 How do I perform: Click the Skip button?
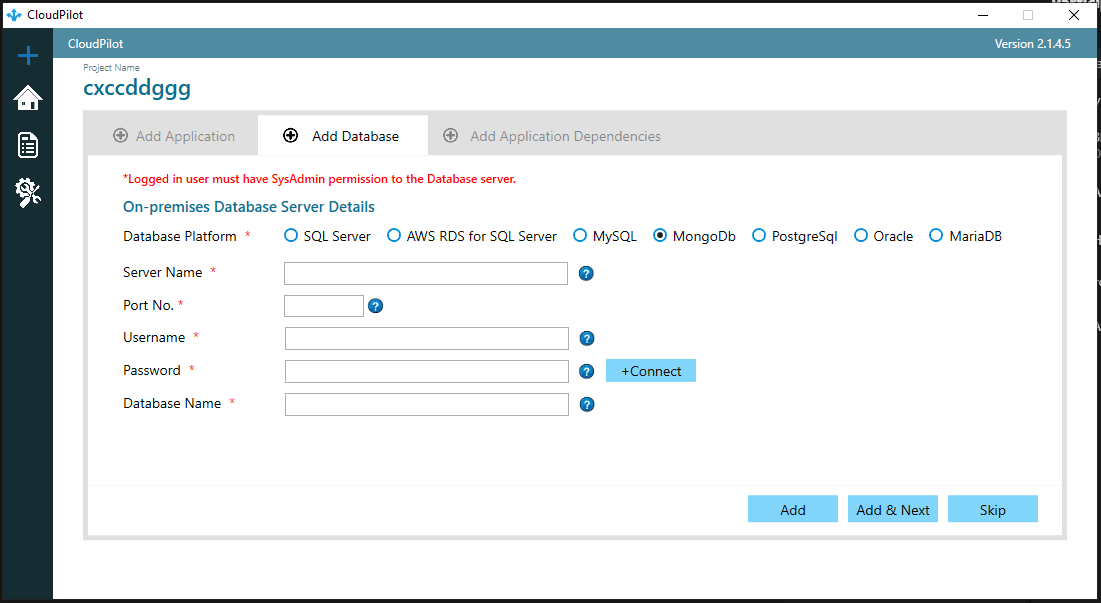pyautogui.click(x=993, y=510)
